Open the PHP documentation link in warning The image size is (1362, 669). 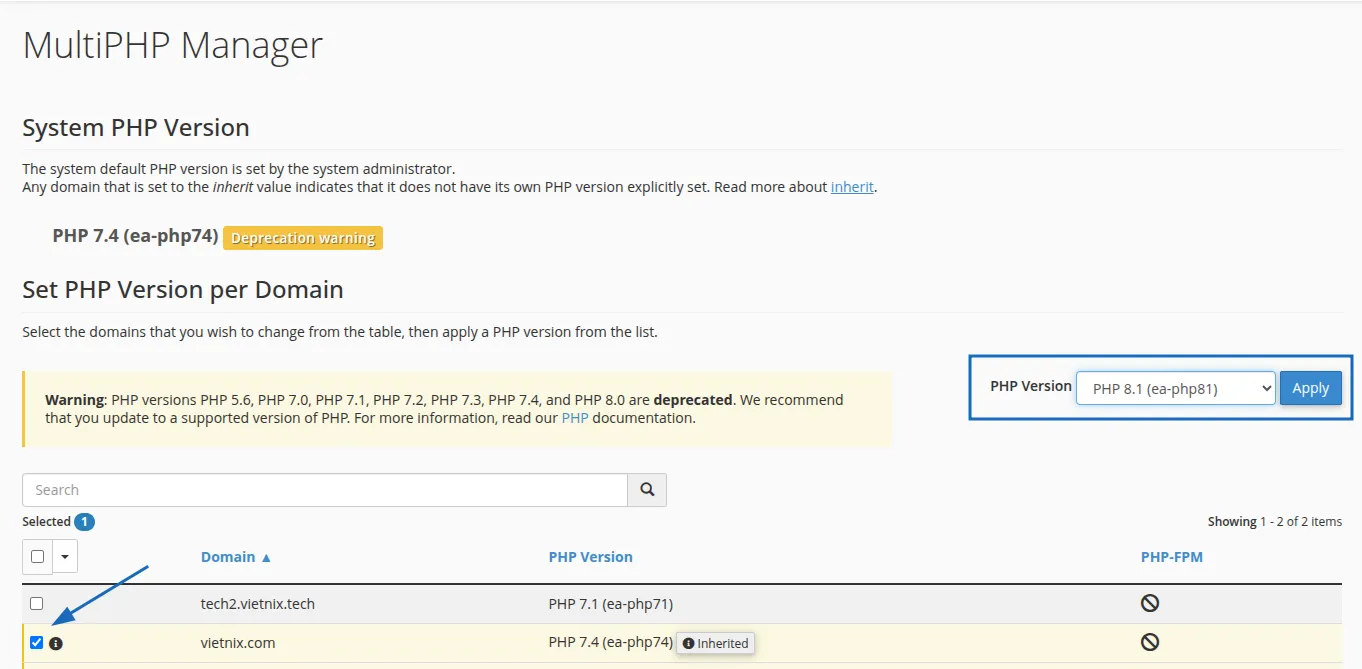(x=574, y=418)
